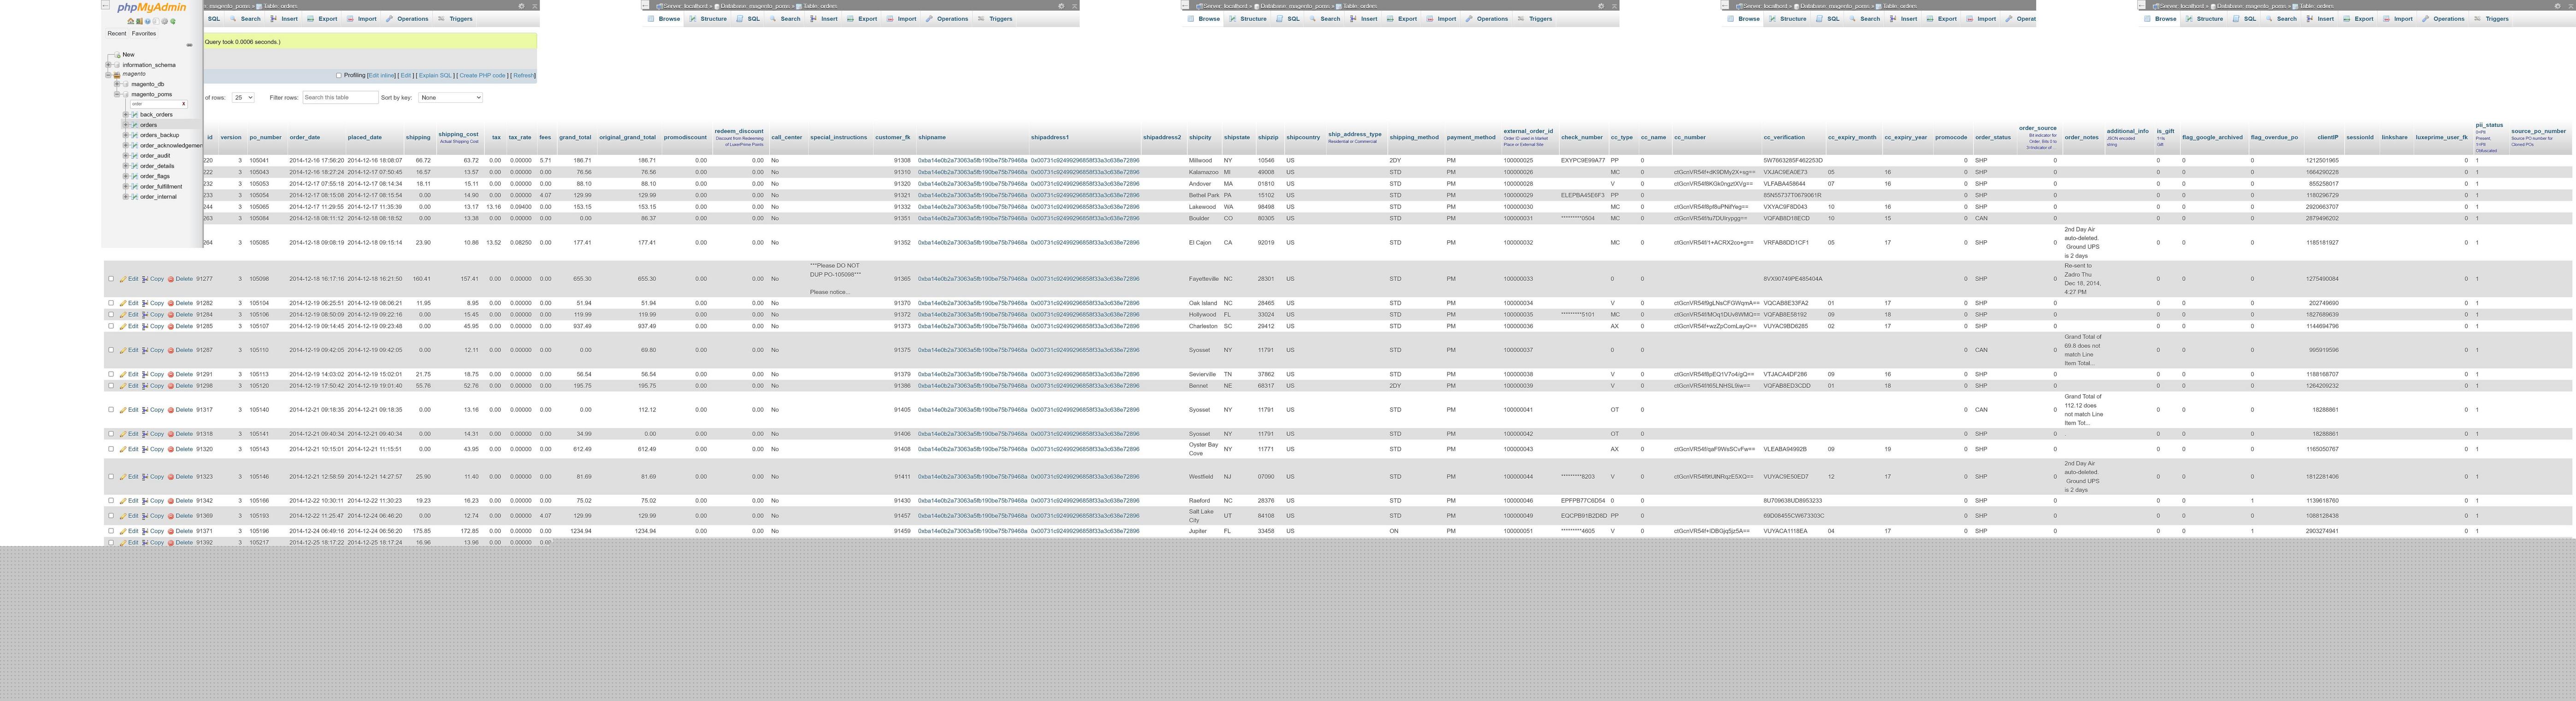Click the Edit pencil icon for row 91369
Image resolution: width=2576 pixels, height=701 pixels.
(x=123, y=516)
